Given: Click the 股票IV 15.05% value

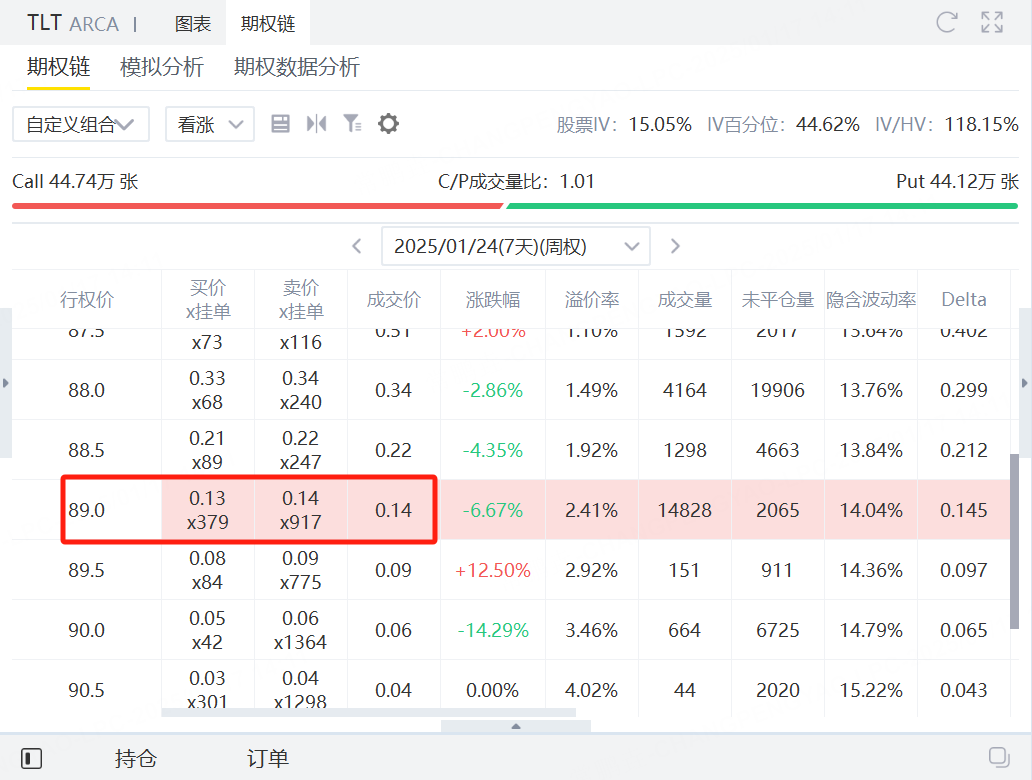Looking at the screenshot, I should pyautogui.click(x=660, y=124).
